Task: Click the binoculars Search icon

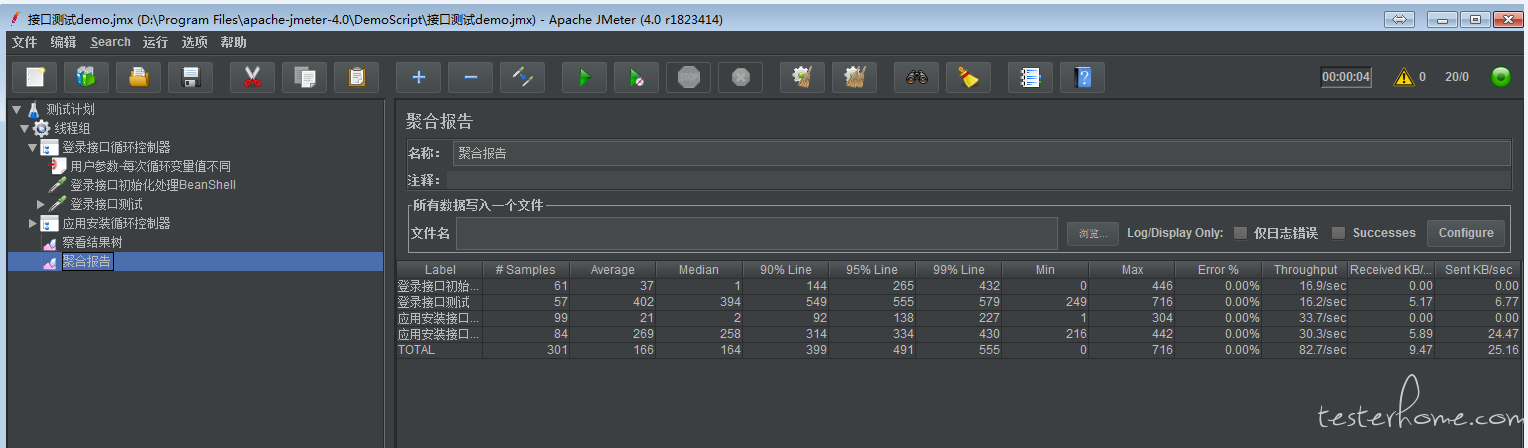Action: [x=916, y=78]
